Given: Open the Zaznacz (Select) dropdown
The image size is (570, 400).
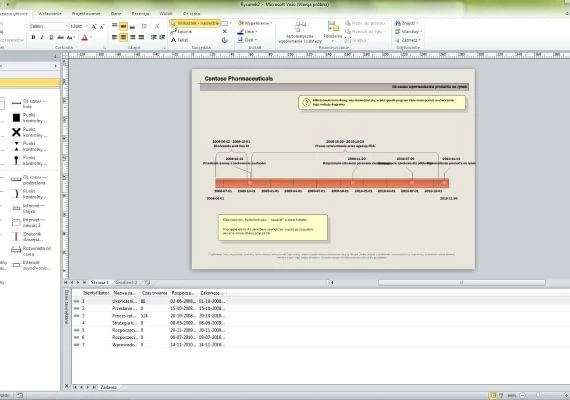Looking at the screenshot, I should tap(408, 40).
